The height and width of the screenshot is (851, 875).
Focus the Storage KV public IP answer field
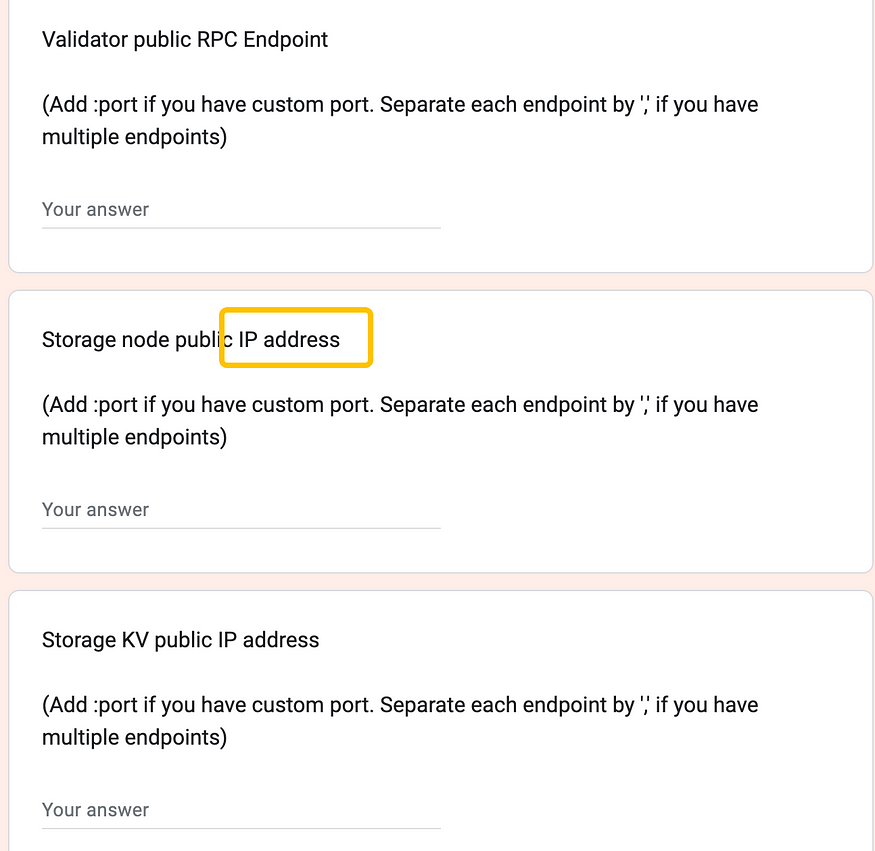[241, 810]
